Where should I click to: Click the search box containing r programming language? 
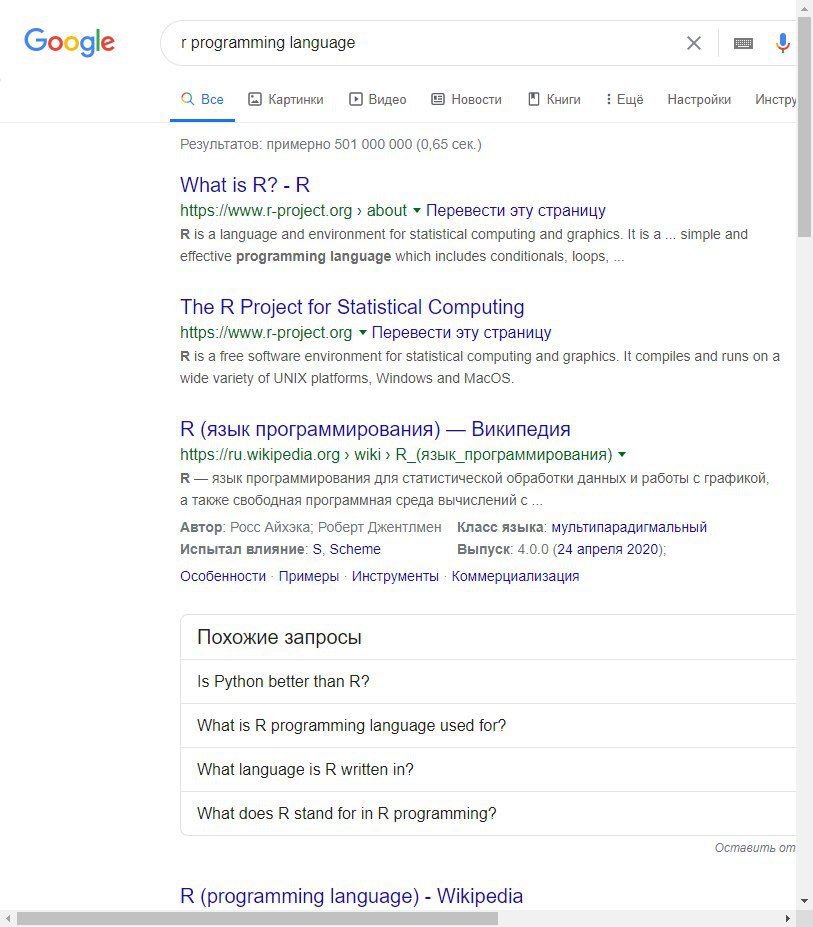tap(426, 43)
